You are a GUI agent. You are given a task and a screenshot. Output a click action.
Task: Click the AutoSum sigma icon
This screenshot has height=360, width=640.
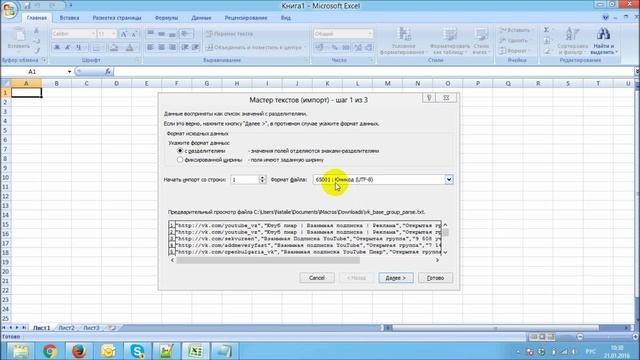547,30
